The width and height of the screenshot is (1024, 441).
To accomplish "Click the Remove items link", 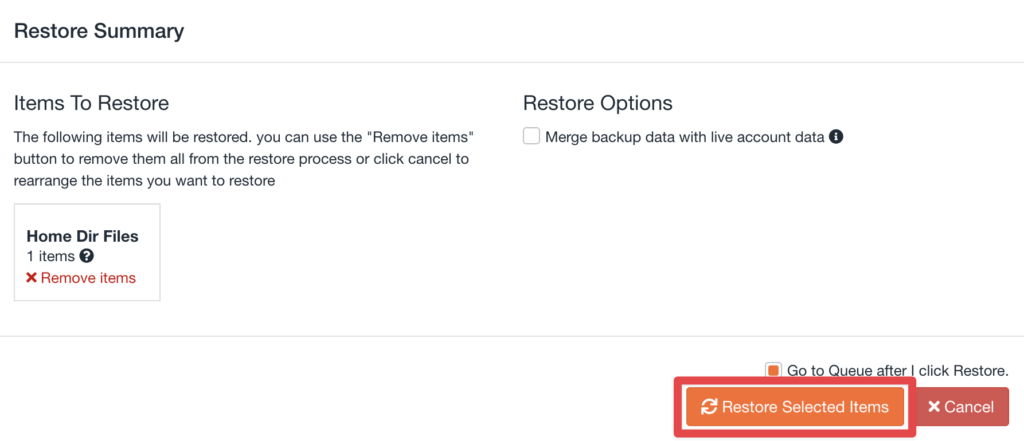I will [x=88, y=277].
